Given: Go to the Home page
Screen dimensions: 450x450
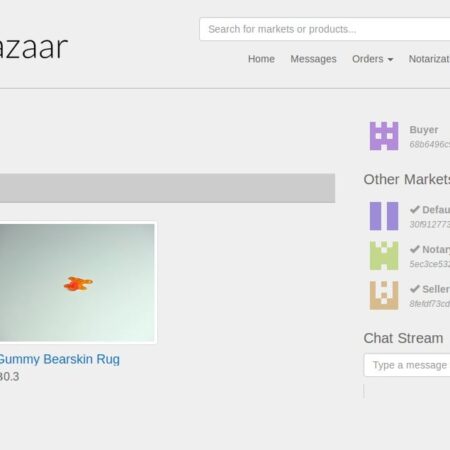Looking at the screenshot, I should (261, 59).
